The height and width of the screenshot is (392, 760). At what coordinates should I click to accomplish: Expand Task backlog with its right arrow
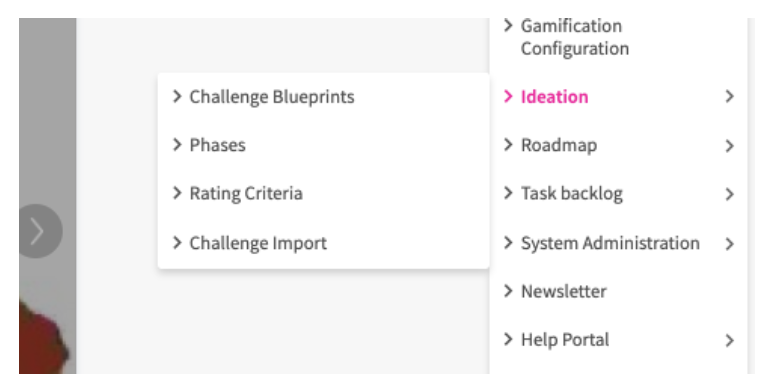(729, 194)
